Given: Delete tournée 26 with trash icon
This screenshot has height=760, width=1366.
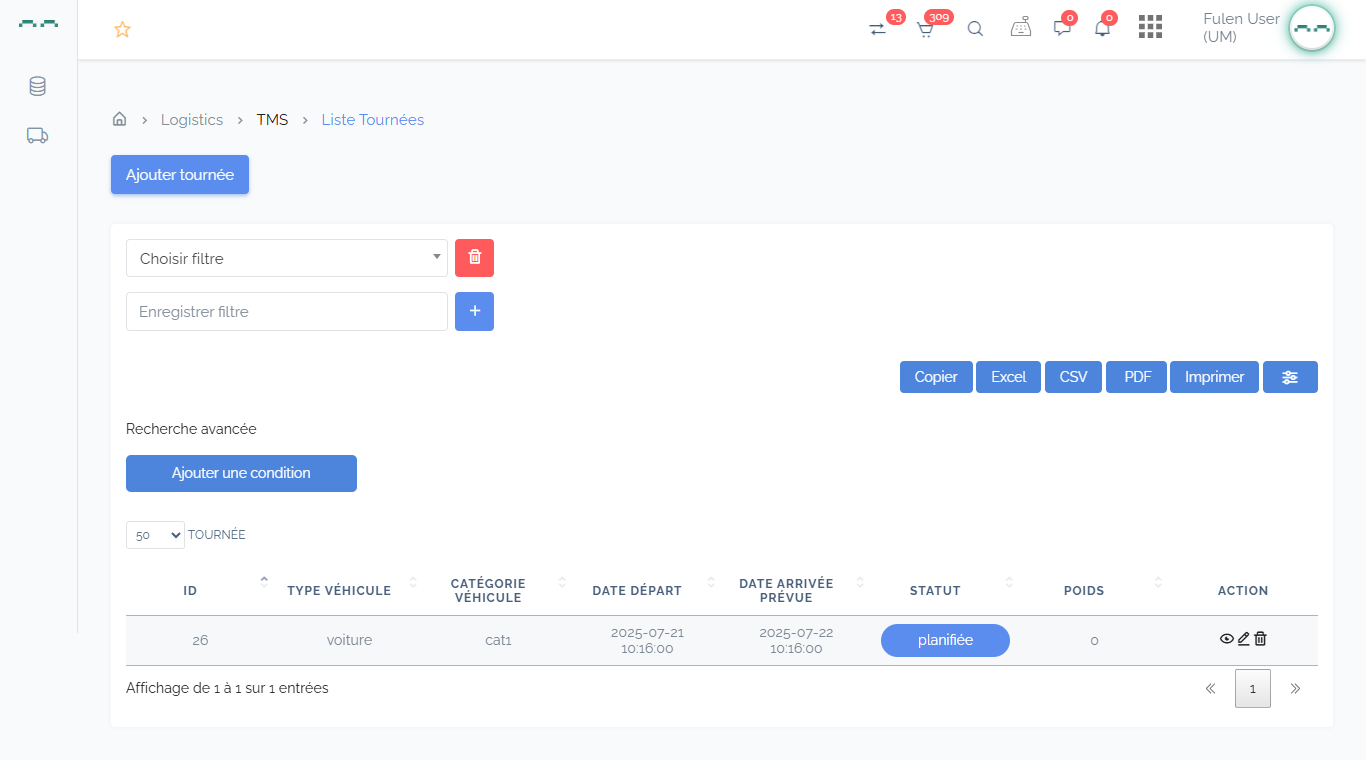Looking at the screenshot, I should [1260, 639].
